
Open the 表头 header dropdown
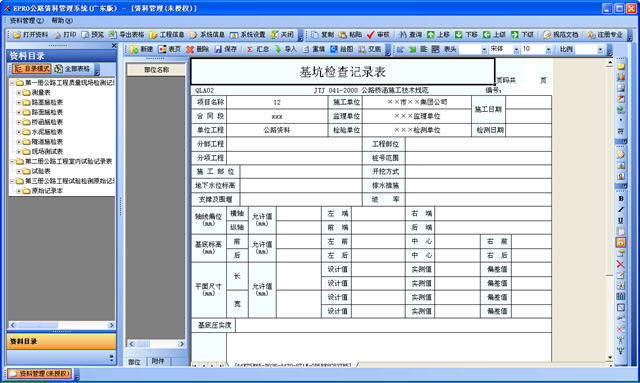pyautogui.click(x=484, y=49)
